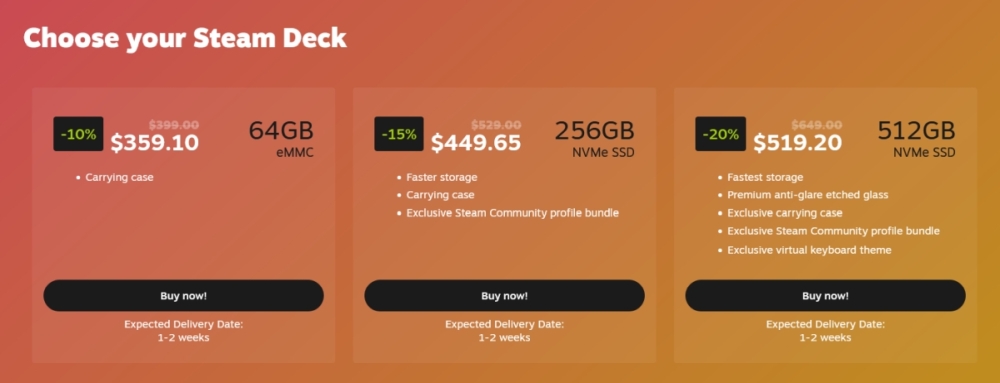Click 'Faster storage' bullet in 256GB card
The width and height of the screenshot is (1000, 383).
(441, 177)
